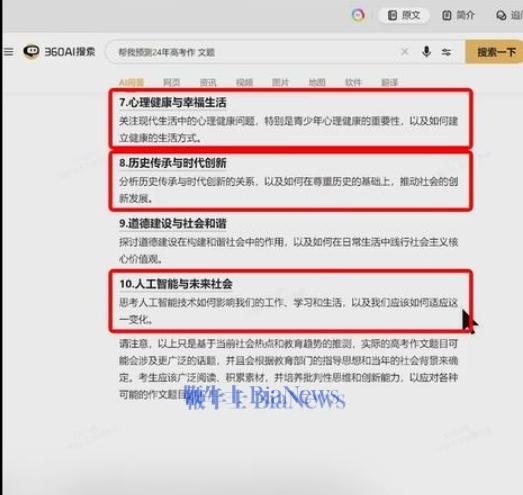This screenshot has height=495, width=523.
Task: Switch to the 网页 tab
Action: click(x=171, y=82)
